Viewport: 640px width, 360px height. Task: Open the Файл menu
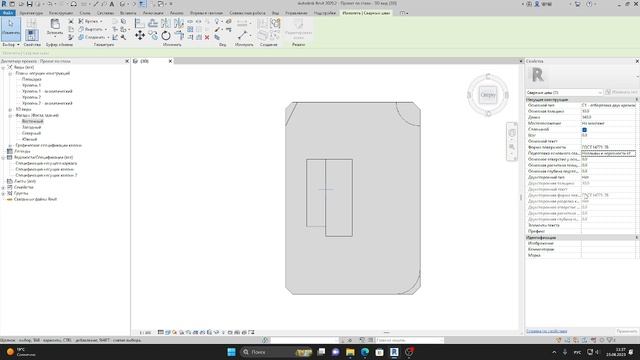coord(7,13)
